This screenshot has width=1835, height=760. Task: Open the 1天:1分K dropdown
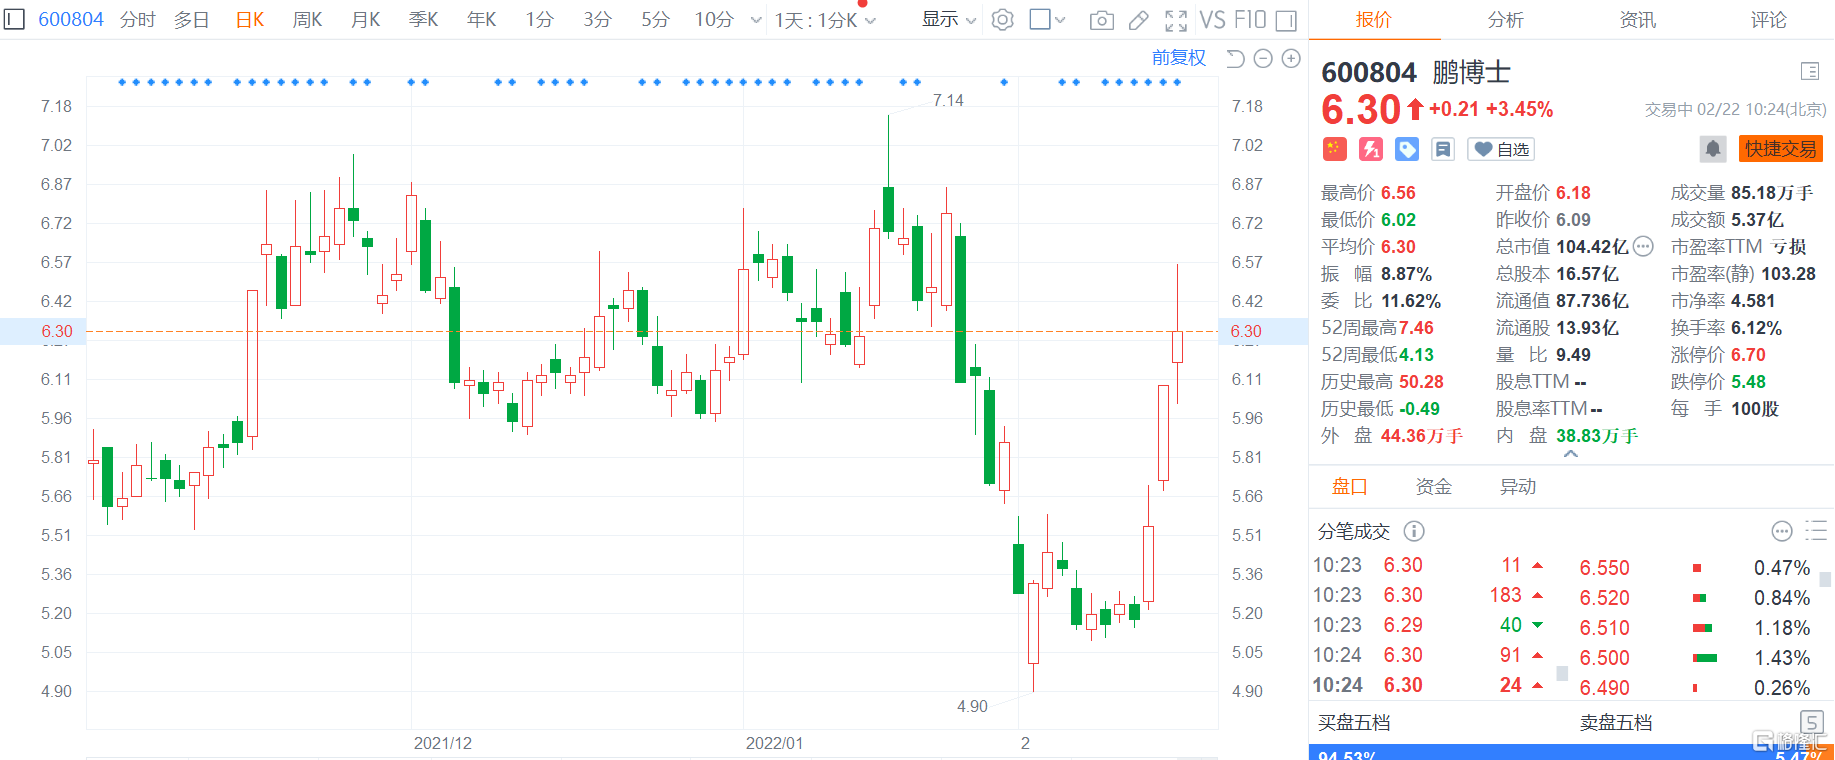[x=825, y=20]
